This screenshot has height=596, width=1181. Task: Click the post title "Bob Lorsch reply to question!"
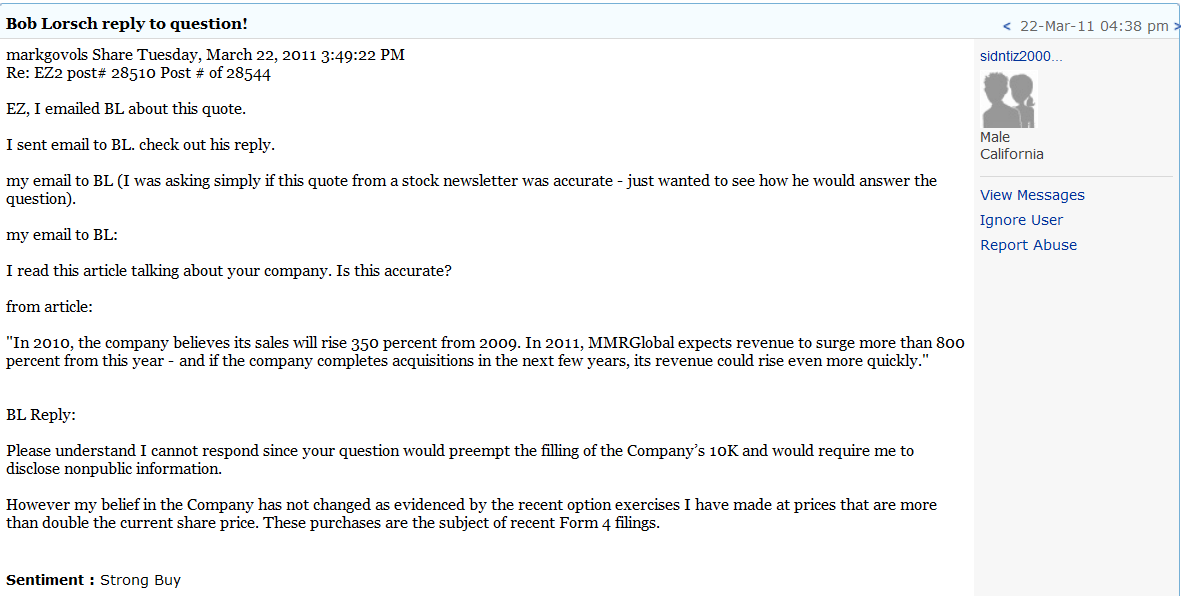127,23
